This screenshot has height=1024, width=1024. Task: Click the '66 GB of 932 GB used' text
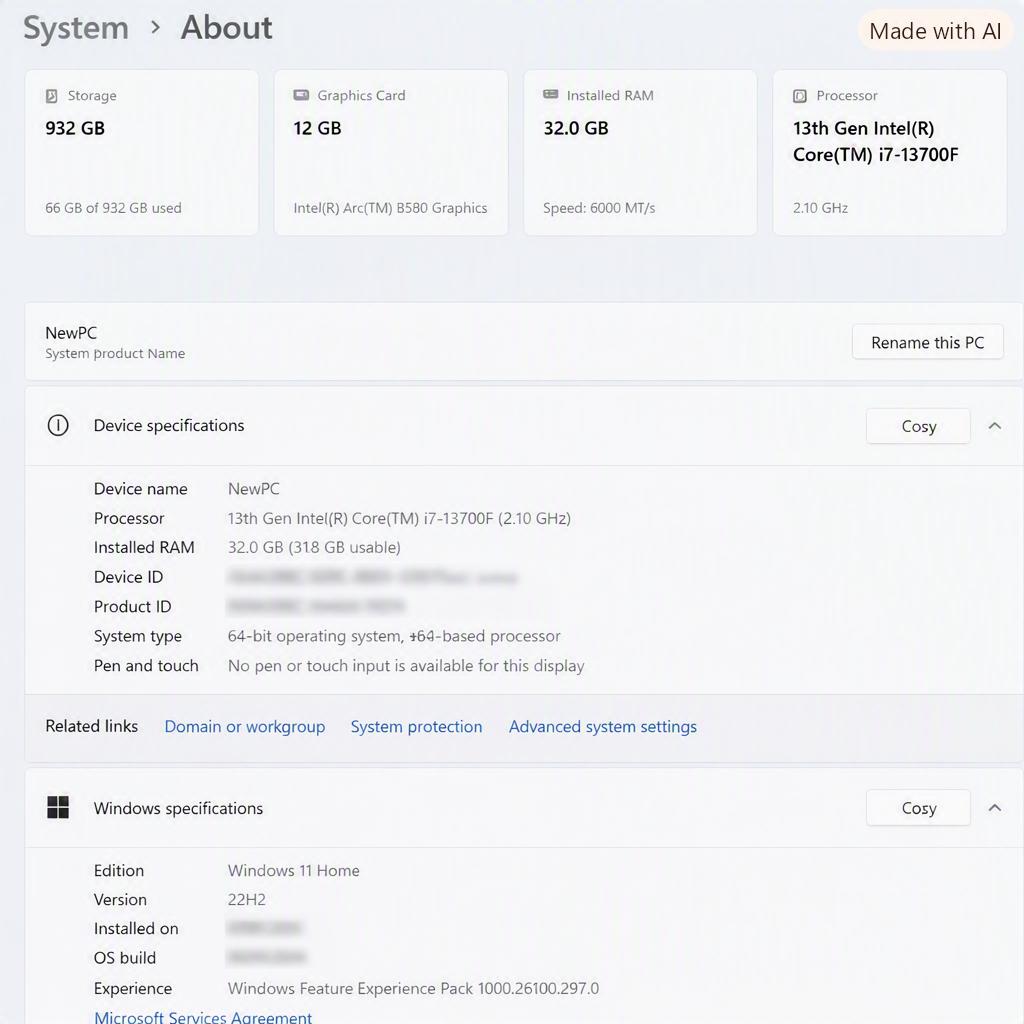coord(113,208)
